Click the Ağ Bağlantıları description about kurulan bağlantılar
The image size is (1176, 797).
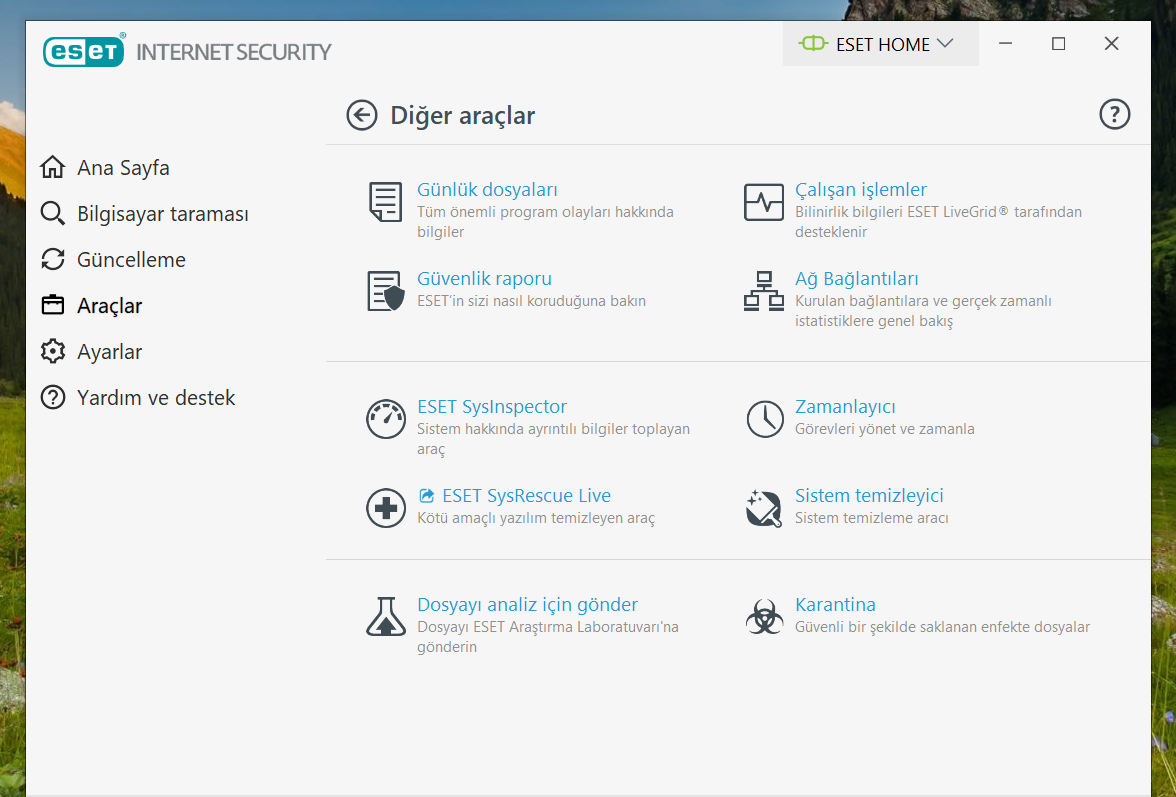(x=923, y=310)
